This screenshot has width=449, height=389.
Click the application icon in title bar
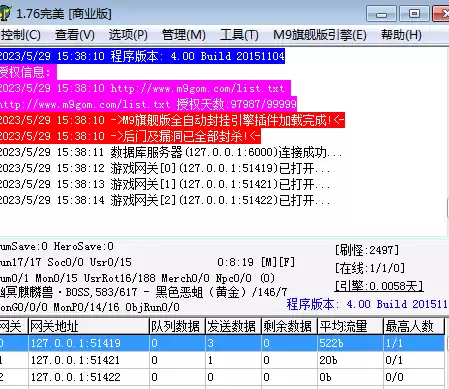click(x=5, y=14)
